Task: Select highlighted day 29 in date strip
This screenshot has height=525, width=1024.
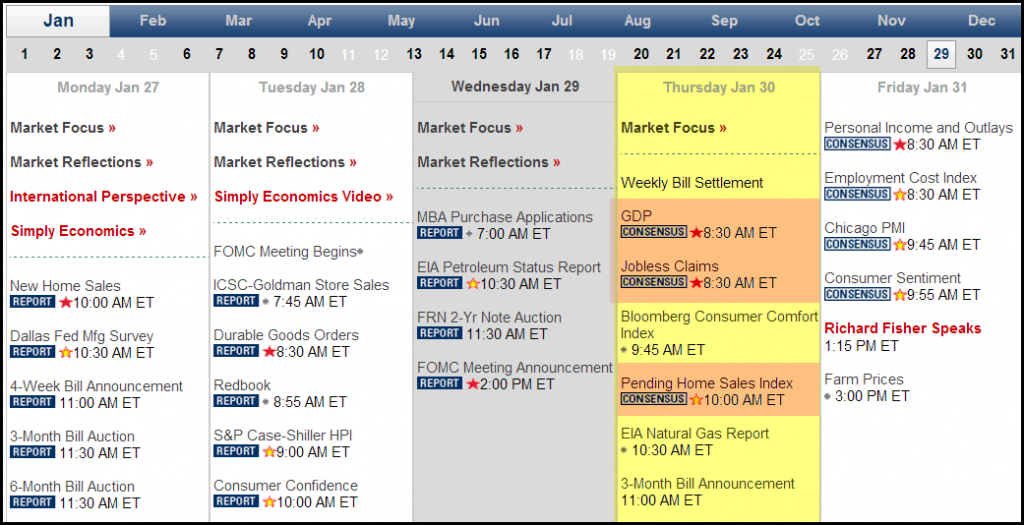Action: (x=941, y=54)
